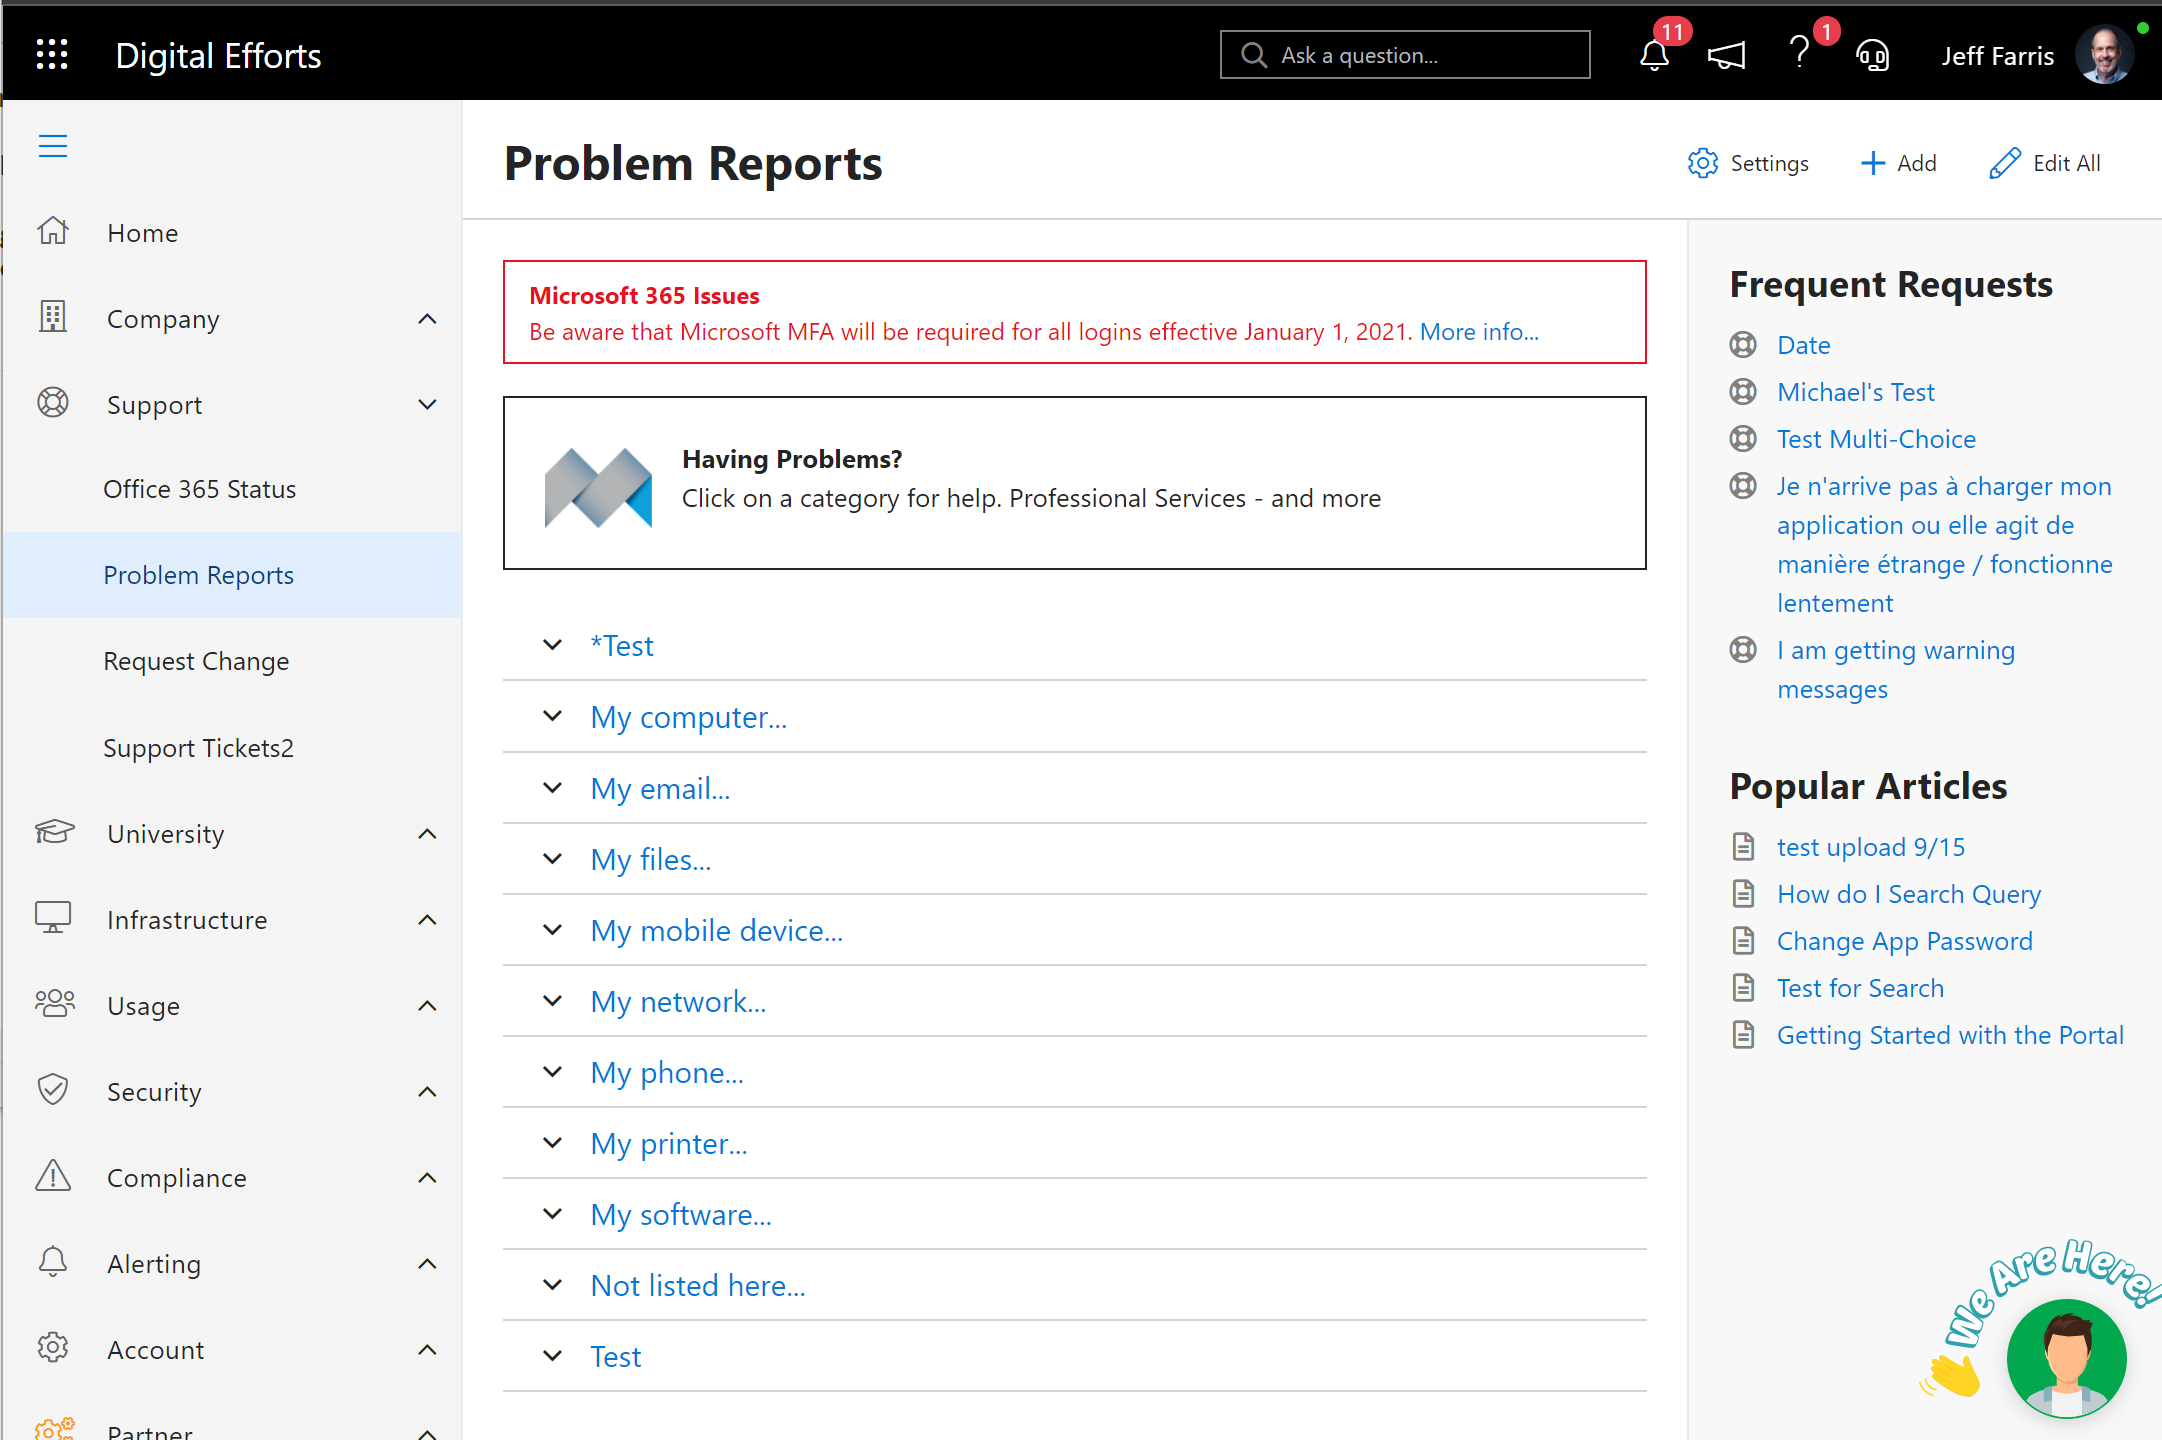Click the University graduation cap icon
Screen dimensions: 2162x1440
[x=54, y=832]
